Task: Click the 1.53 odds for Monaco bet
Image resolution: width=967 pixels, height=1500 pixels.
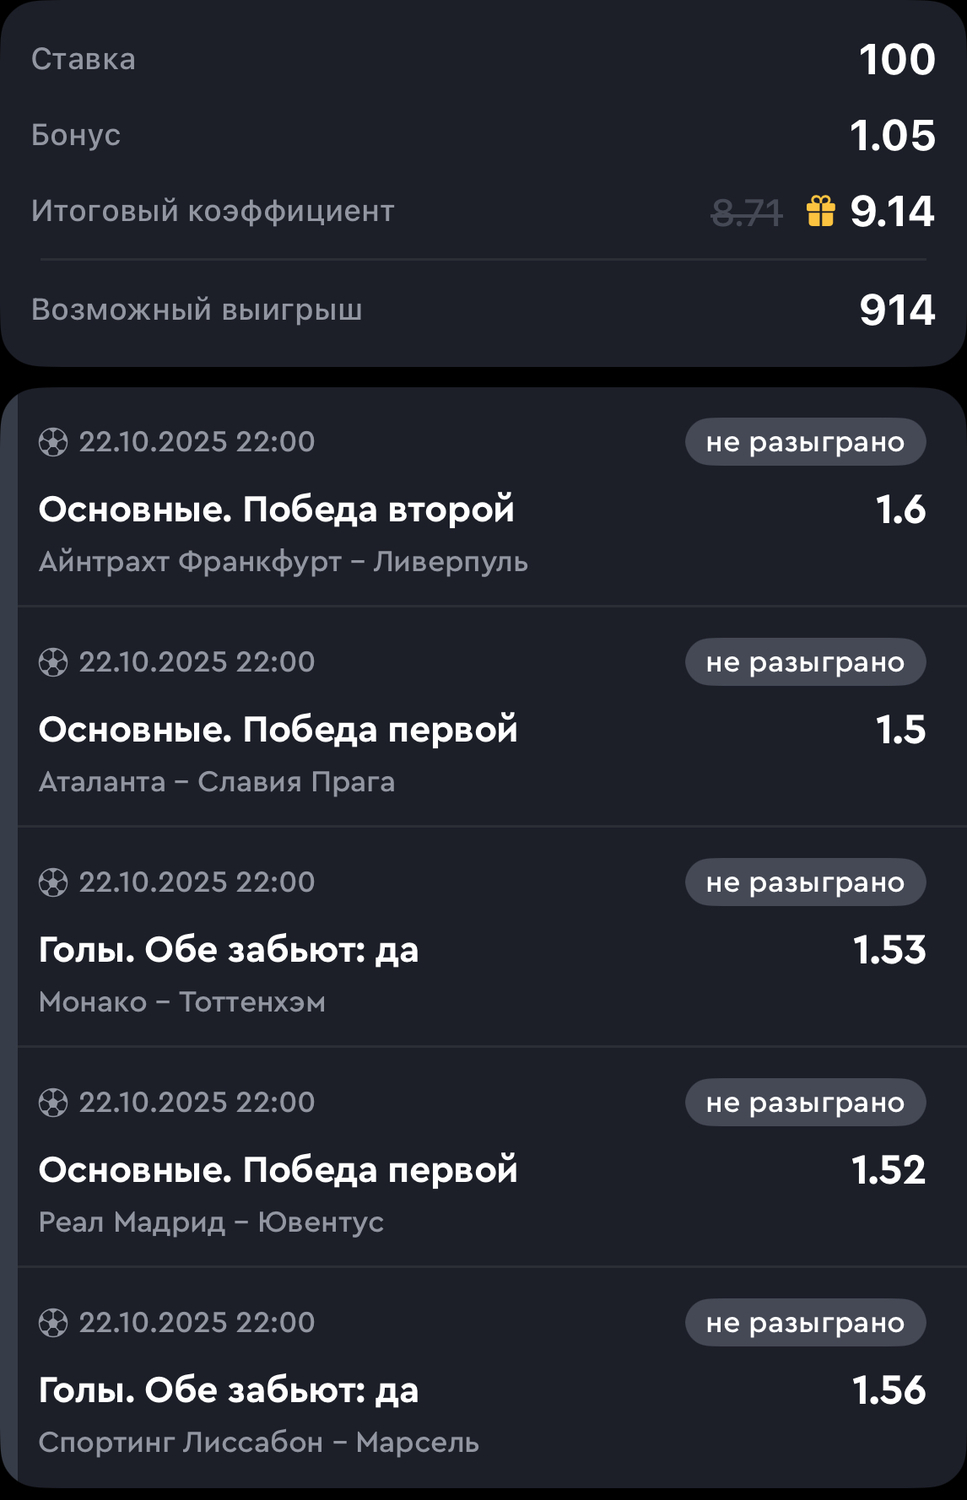Action: 889,950
